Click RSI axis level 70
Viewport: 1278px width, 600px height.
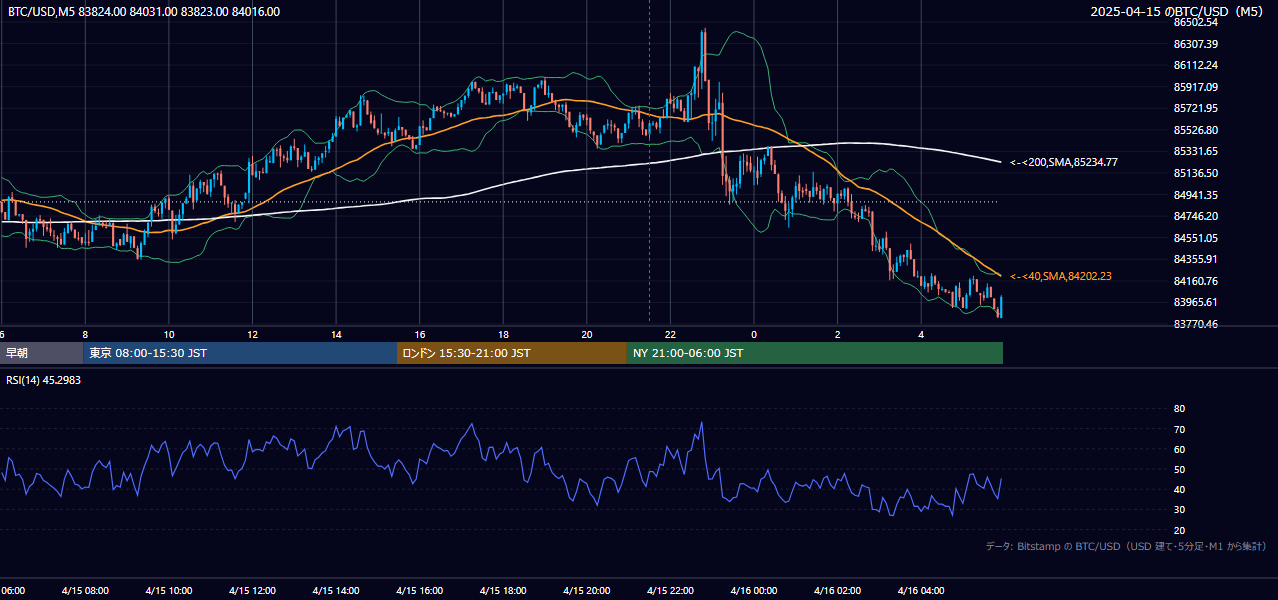click(x=1179, y=429)
